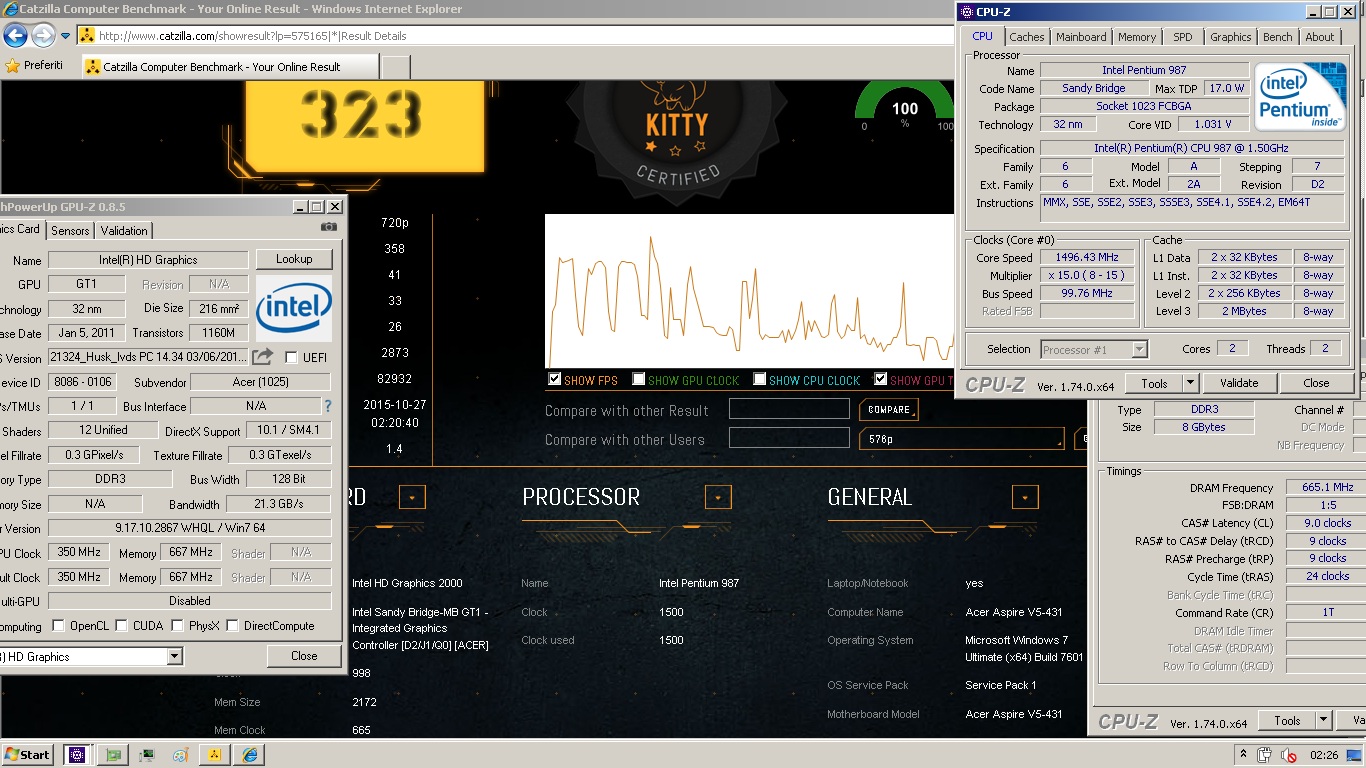The image size is (1366, 768).
Task: Open the monitor-graph taskbar icon
Action: click(x=147, y=755)
